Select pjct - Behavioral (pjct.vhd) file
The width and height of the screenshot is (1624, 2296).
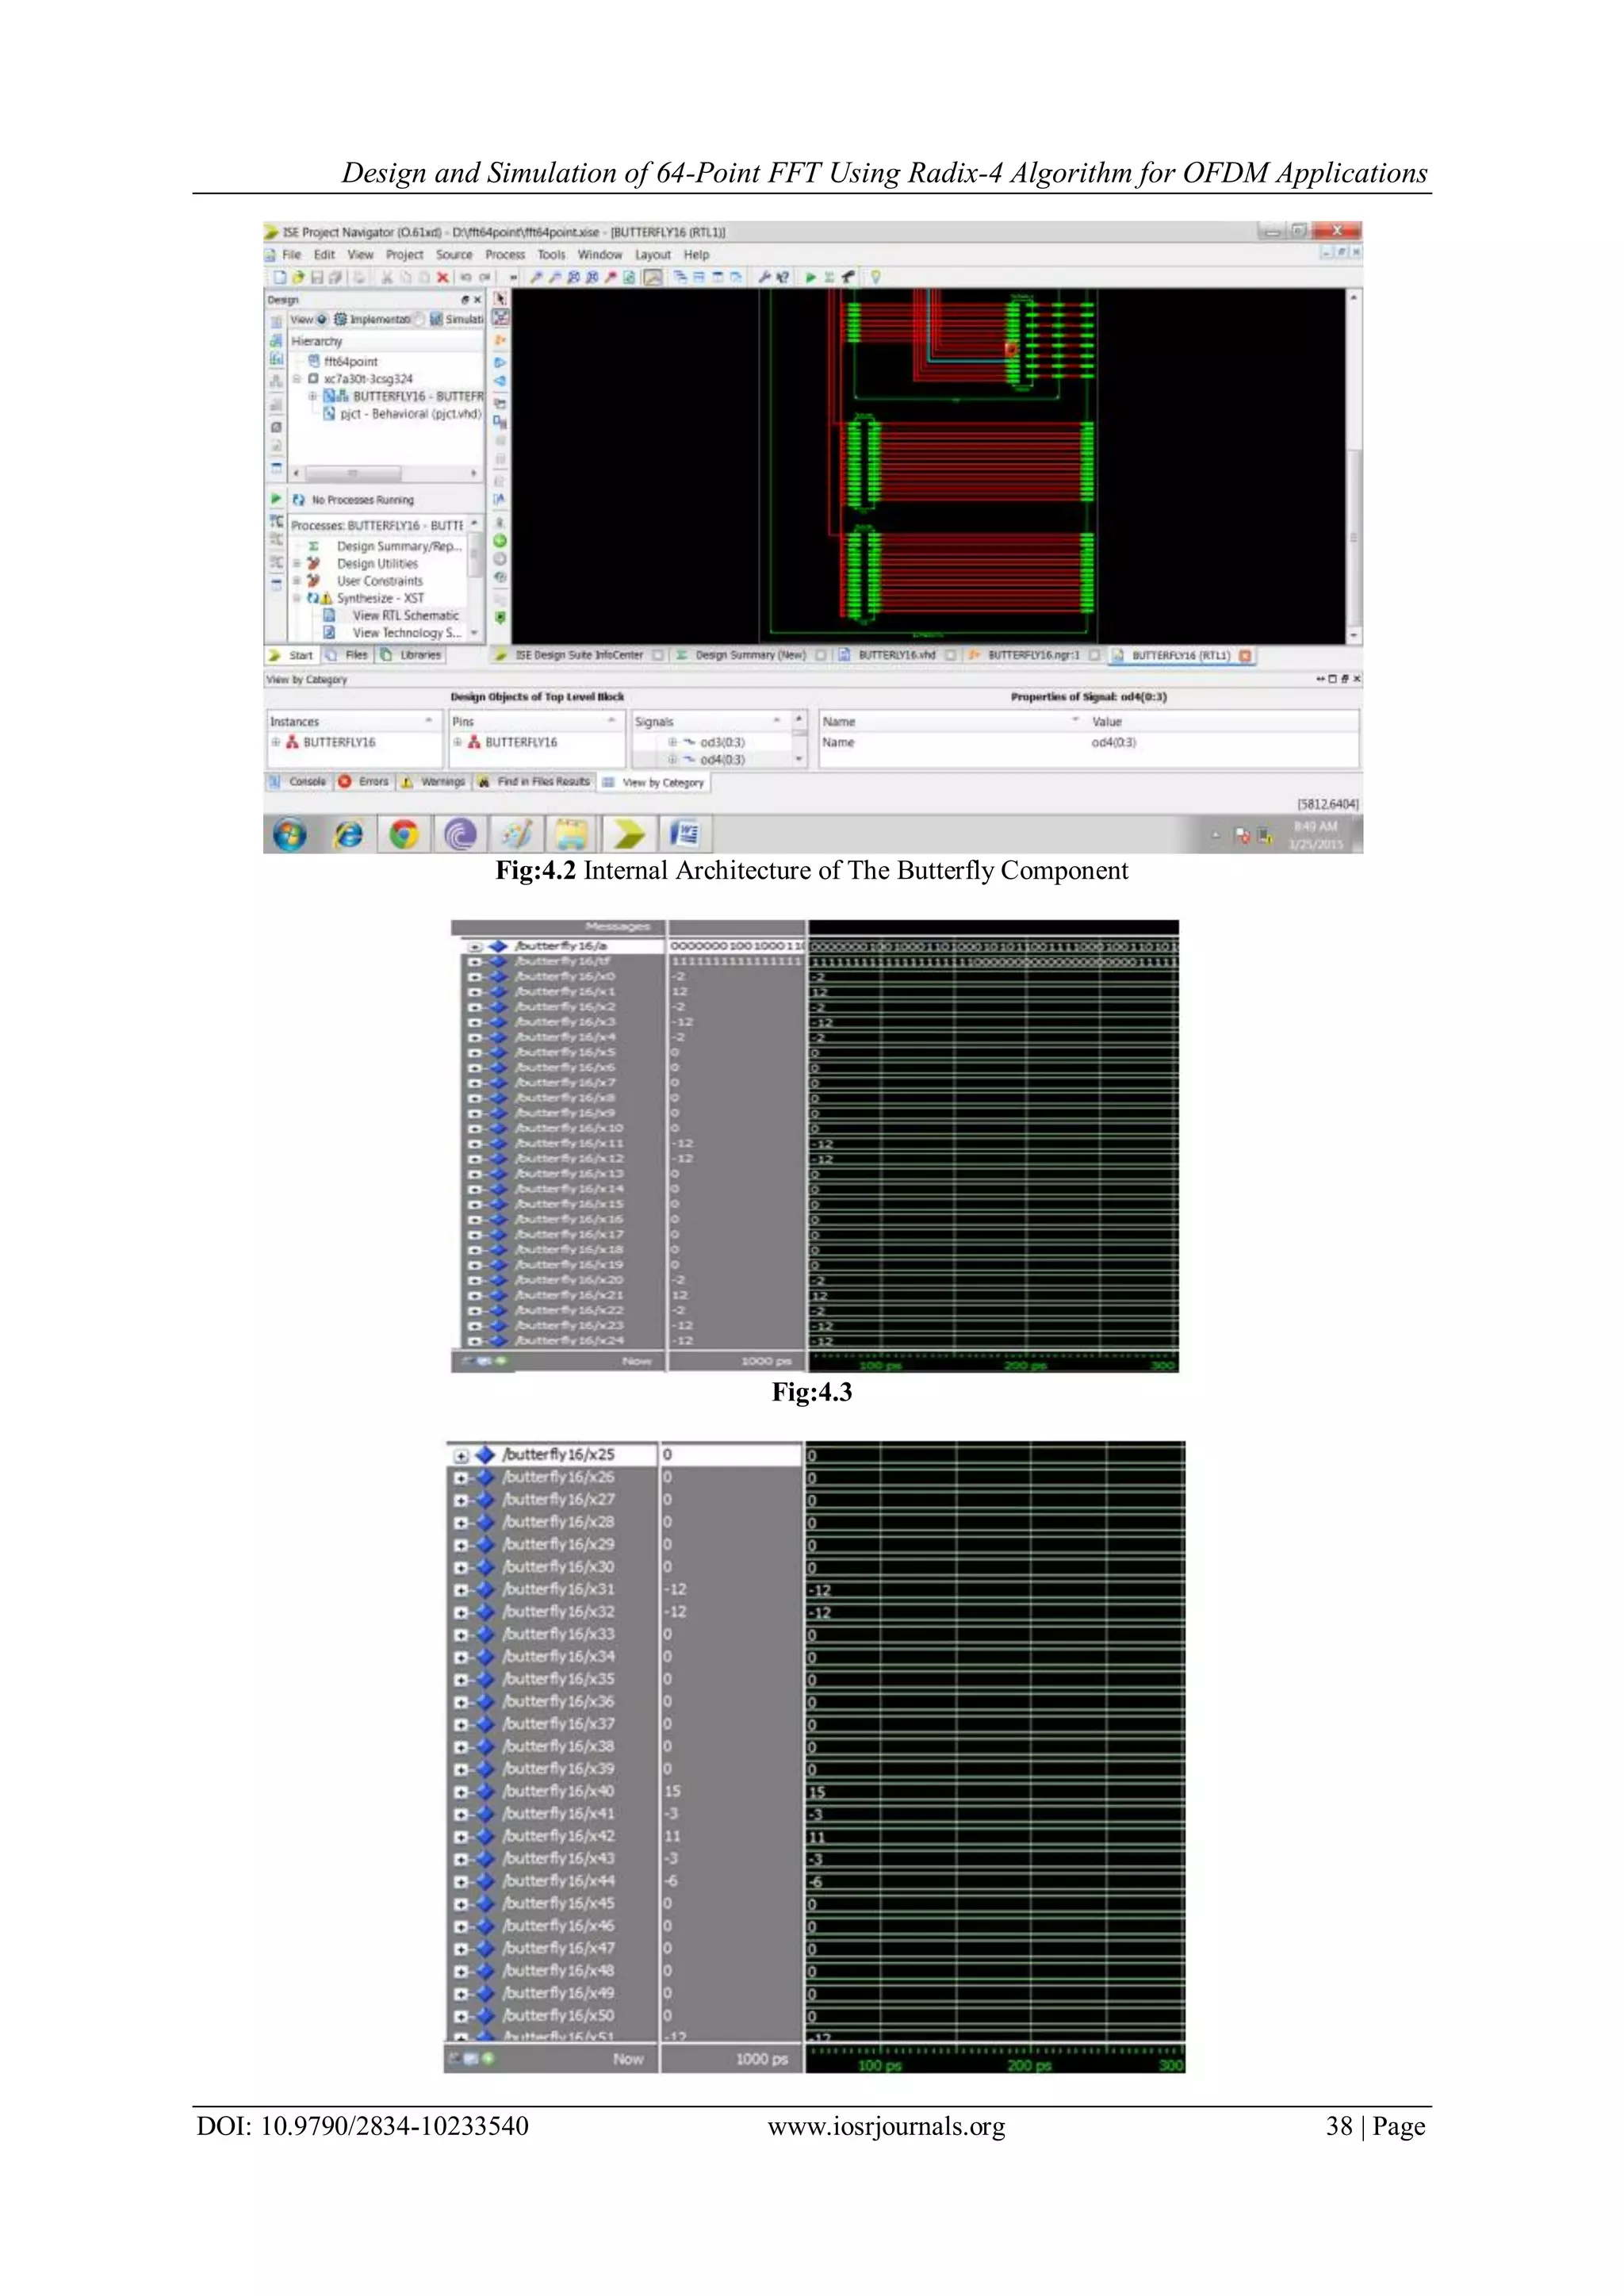(410, 414)
